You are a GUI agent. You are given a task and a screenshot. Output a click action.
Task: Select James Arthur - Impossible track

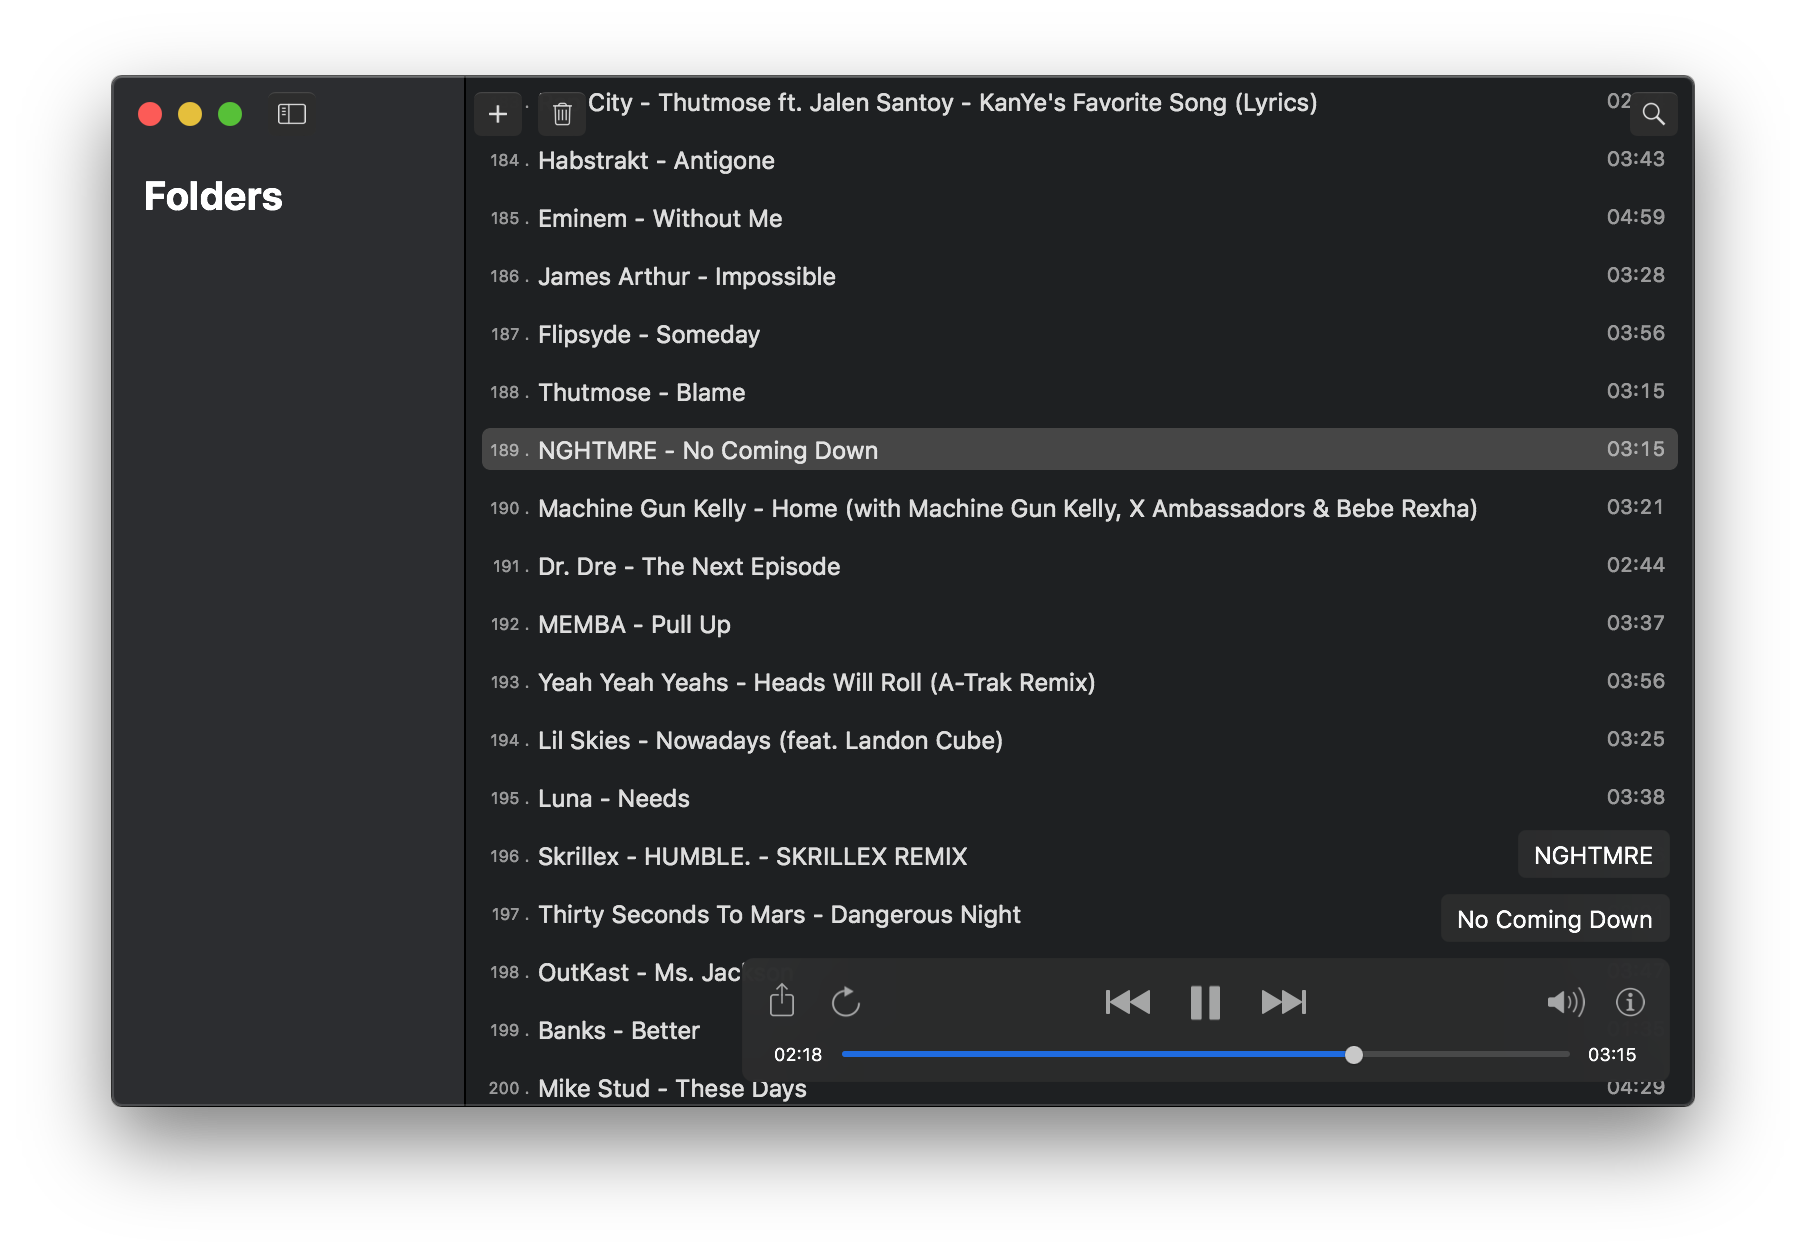1079,276
